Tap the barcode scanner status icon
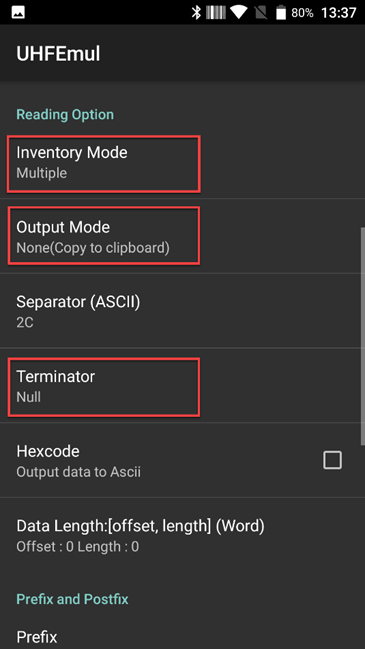The width and height of the screenshot is (365, 649). pos(216,12)
